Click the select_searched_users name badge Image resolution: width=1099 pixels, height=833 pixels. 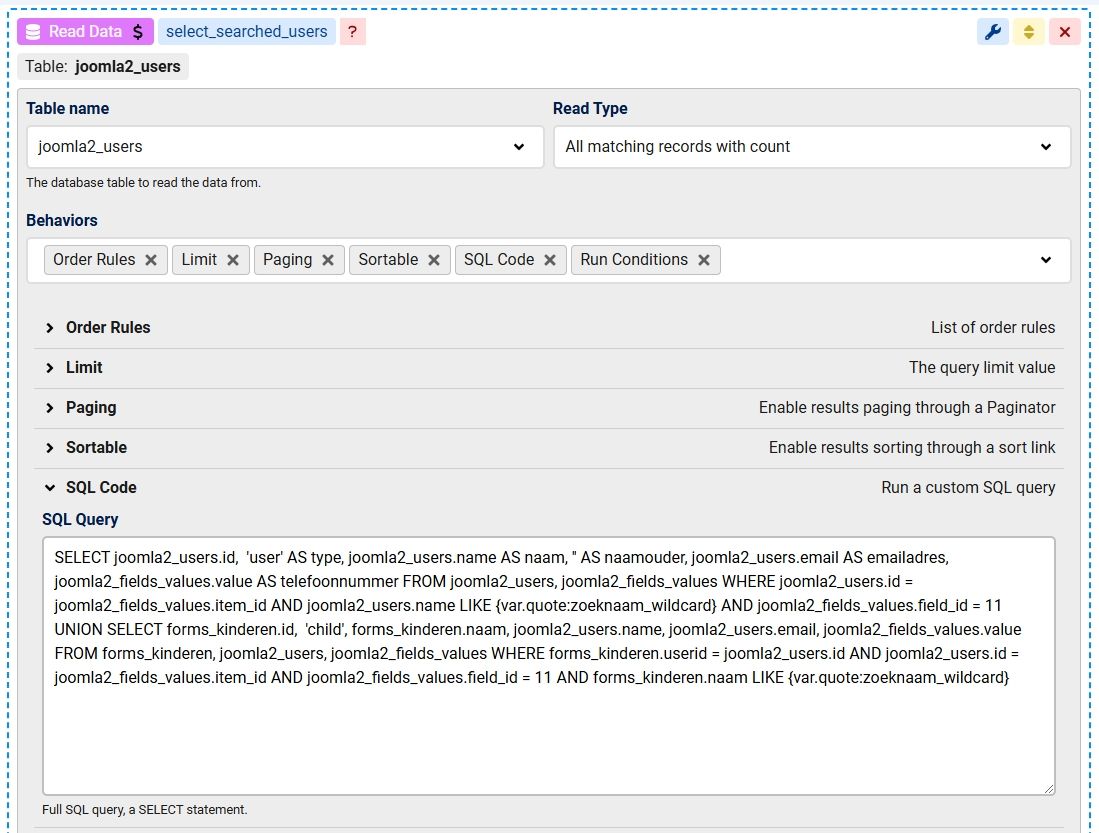pyautogui.click(x=246, y=32)
